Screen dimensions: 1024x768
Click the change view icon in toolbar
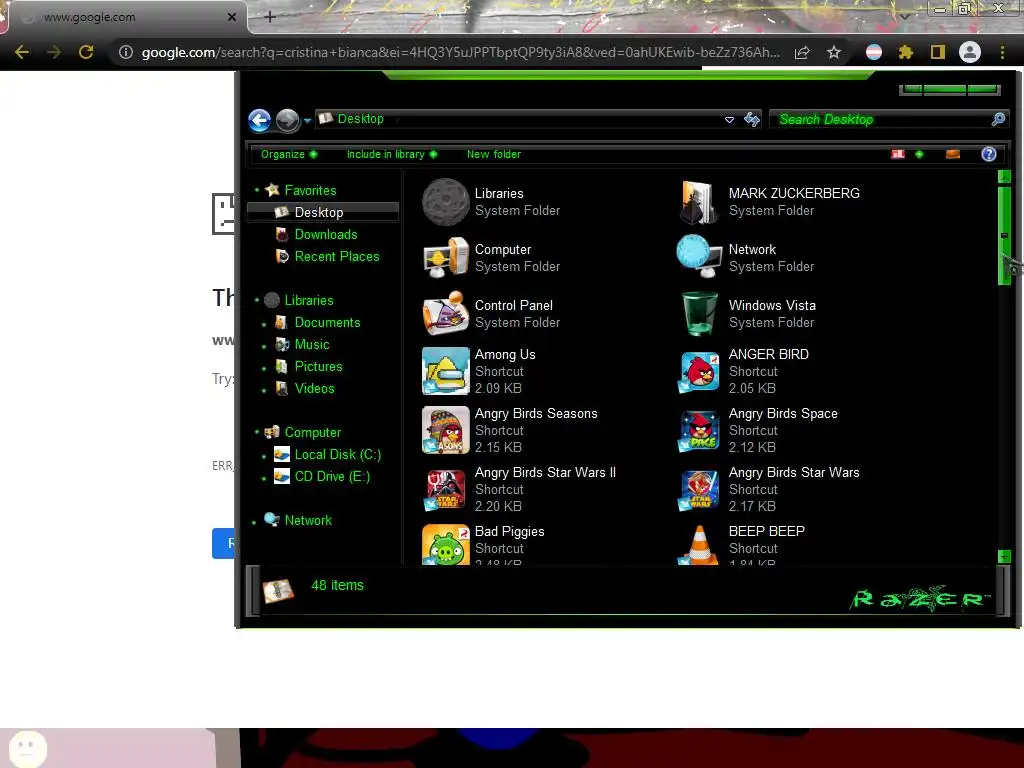[898, 154]
